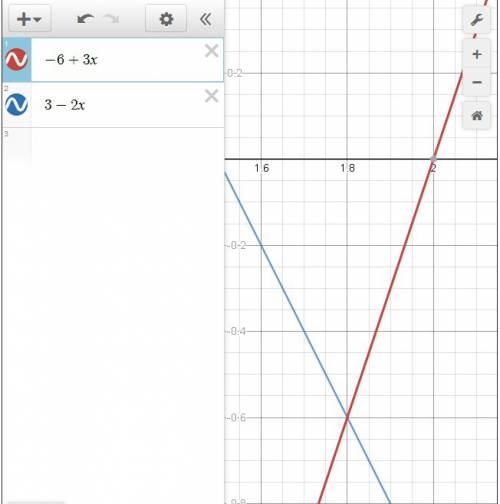Zoom out of the graph
500x504 pixels.
click(477, 82)
